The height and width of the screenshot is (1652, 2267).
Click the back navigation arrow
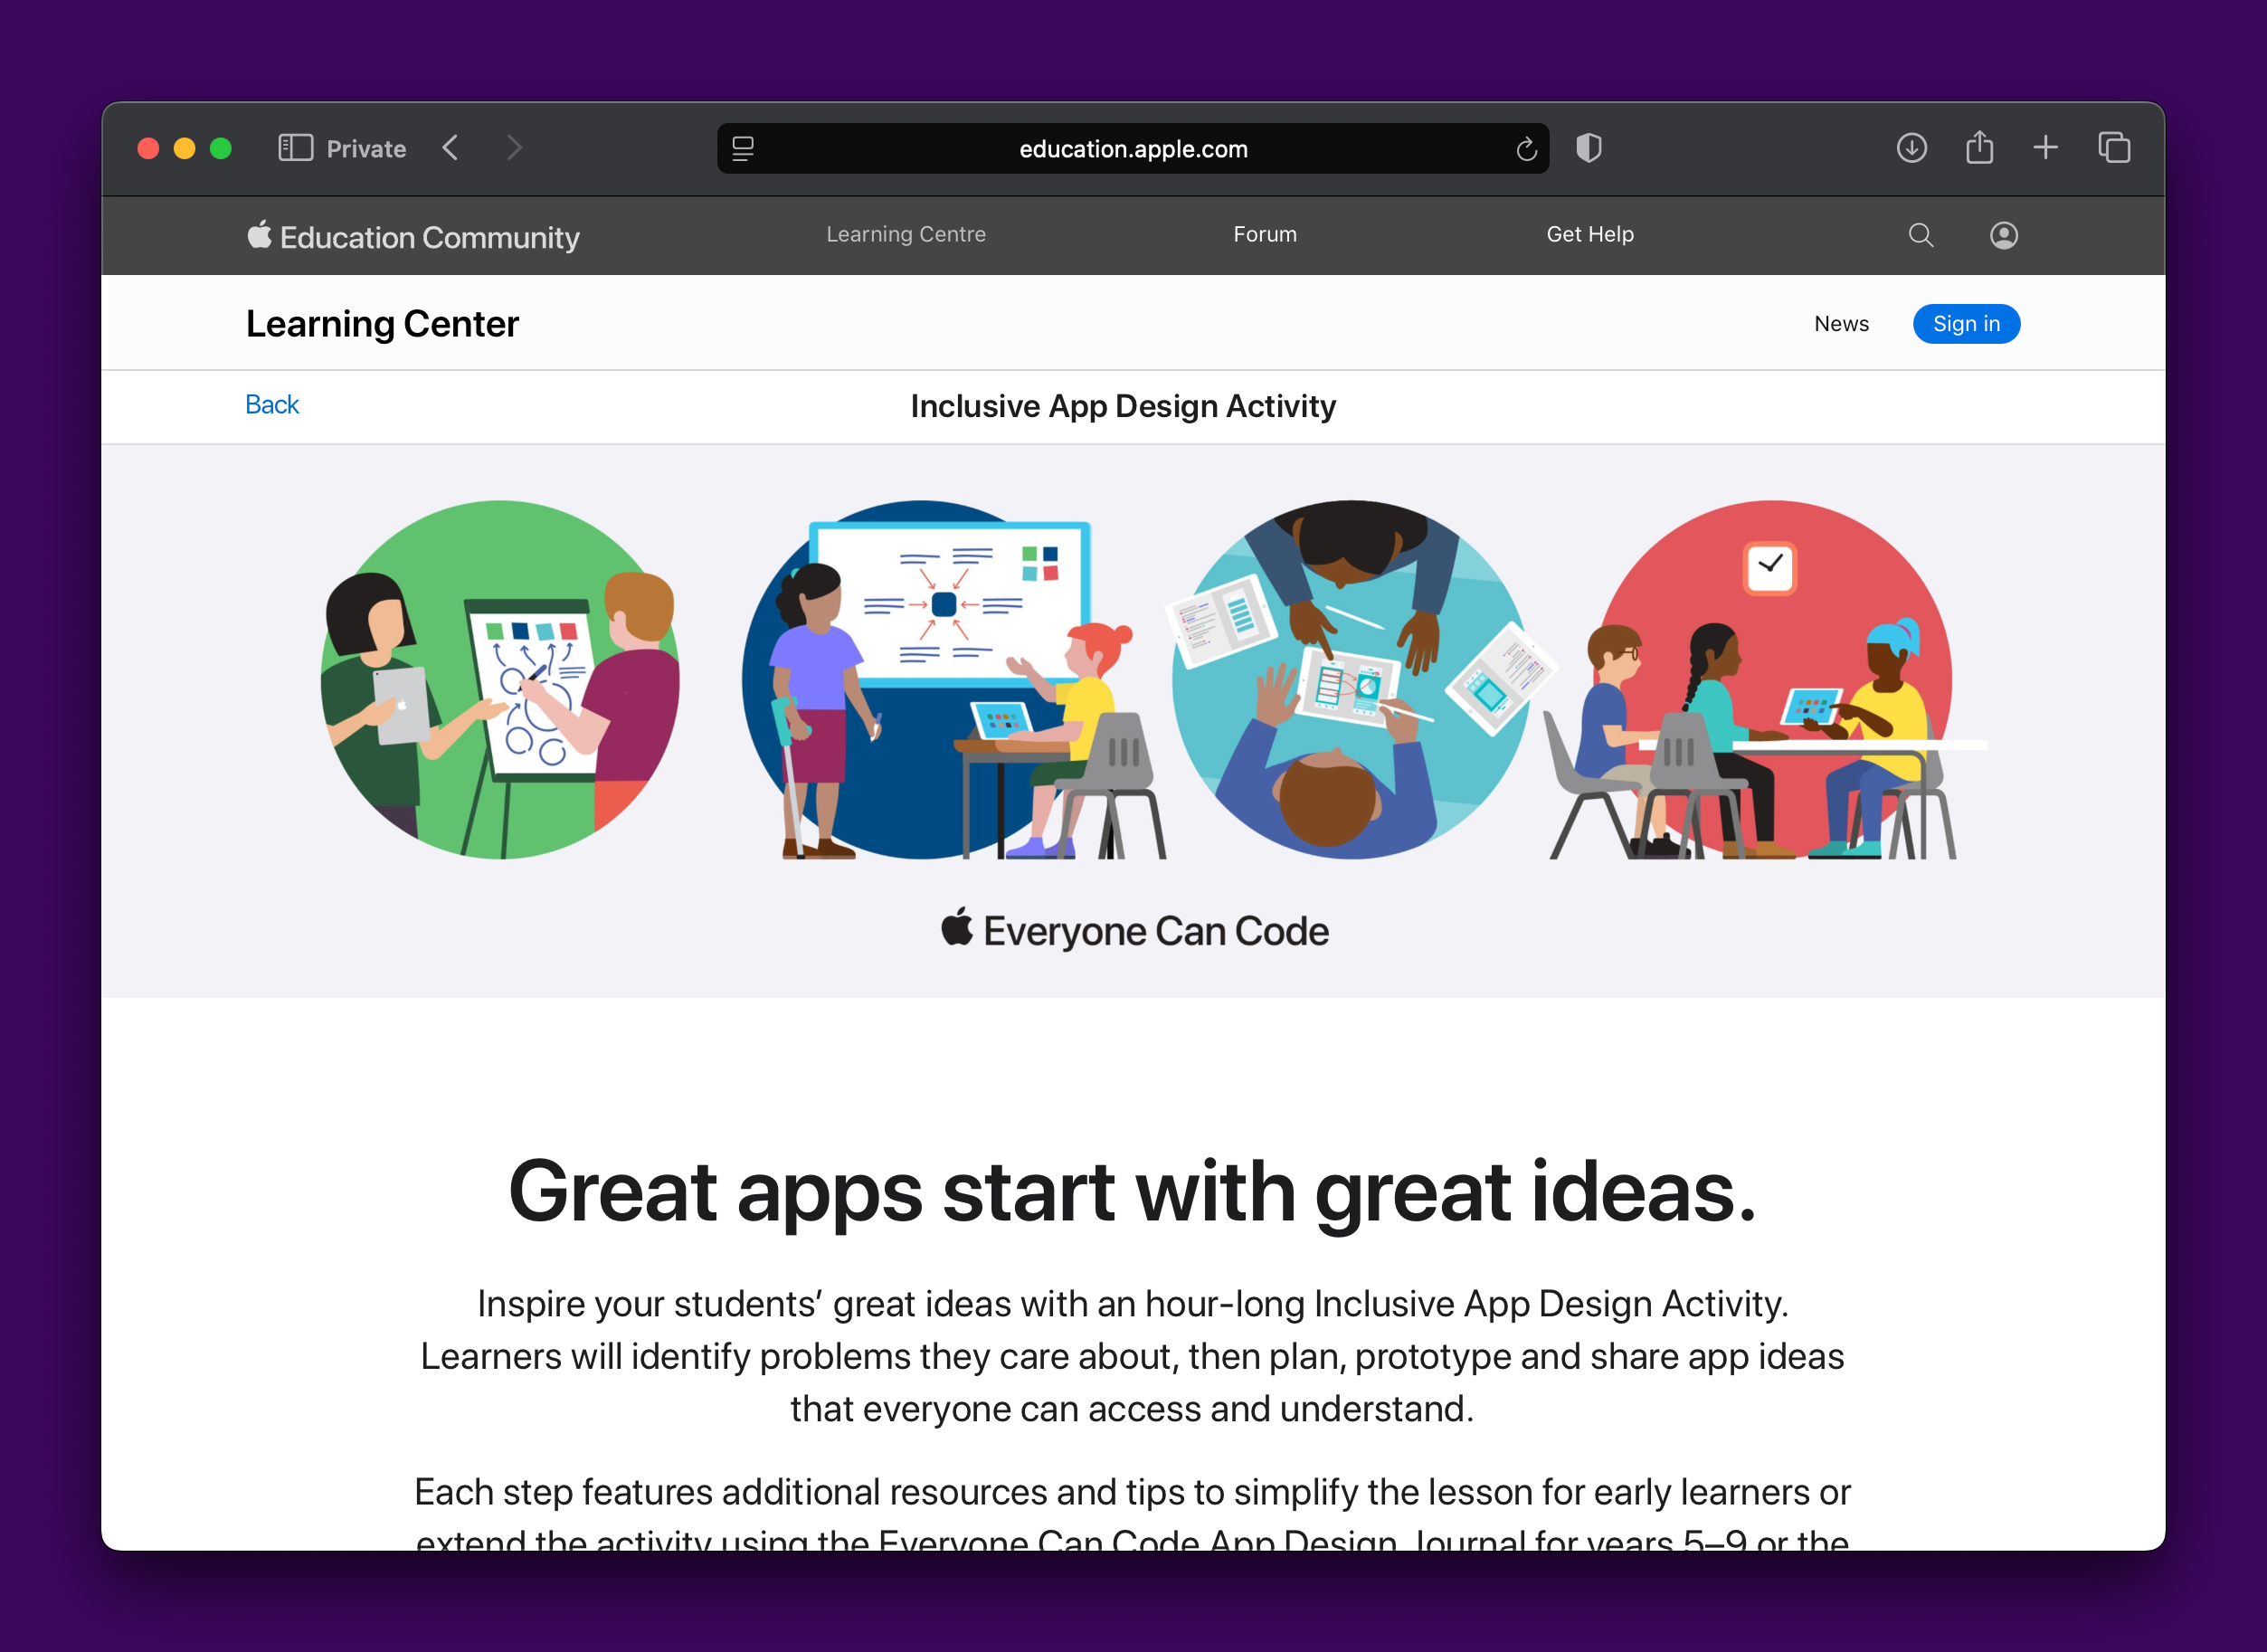pos(450,147)
